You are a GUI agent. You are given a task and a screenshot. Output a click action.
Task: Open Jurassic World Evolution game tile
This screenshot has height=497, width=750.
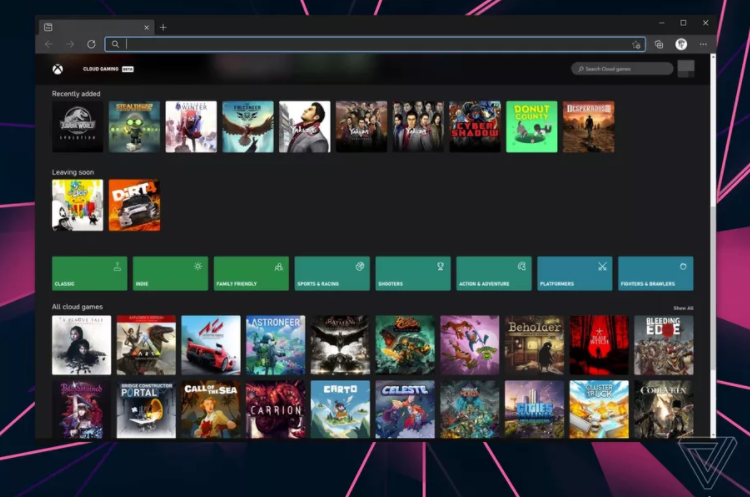(77, 127)
